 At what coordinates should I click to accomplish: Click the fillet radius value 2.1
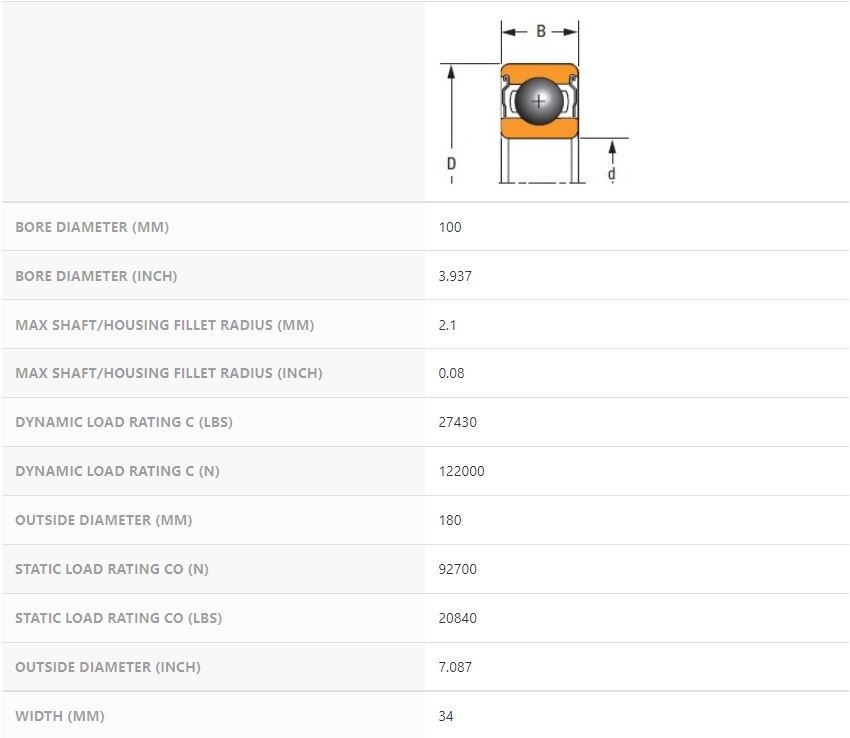pos(447,325)
